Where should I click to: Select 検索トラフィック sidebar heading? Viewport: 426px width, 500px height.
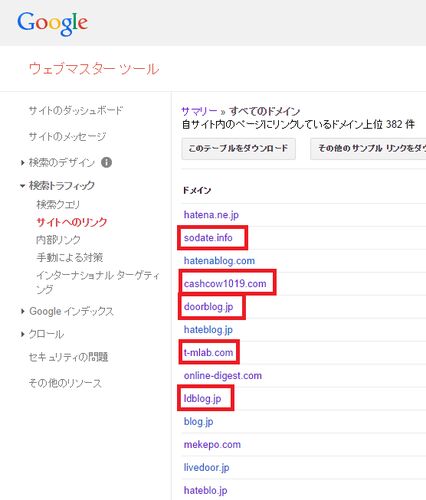[x=62, y=185]
